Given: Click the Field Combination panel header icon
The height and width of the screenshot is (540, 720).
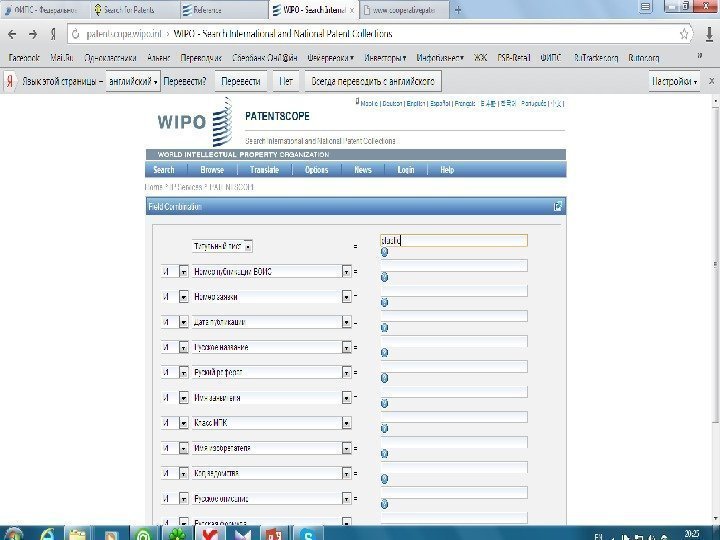Looking at the screenshot, I should (557, 206).
